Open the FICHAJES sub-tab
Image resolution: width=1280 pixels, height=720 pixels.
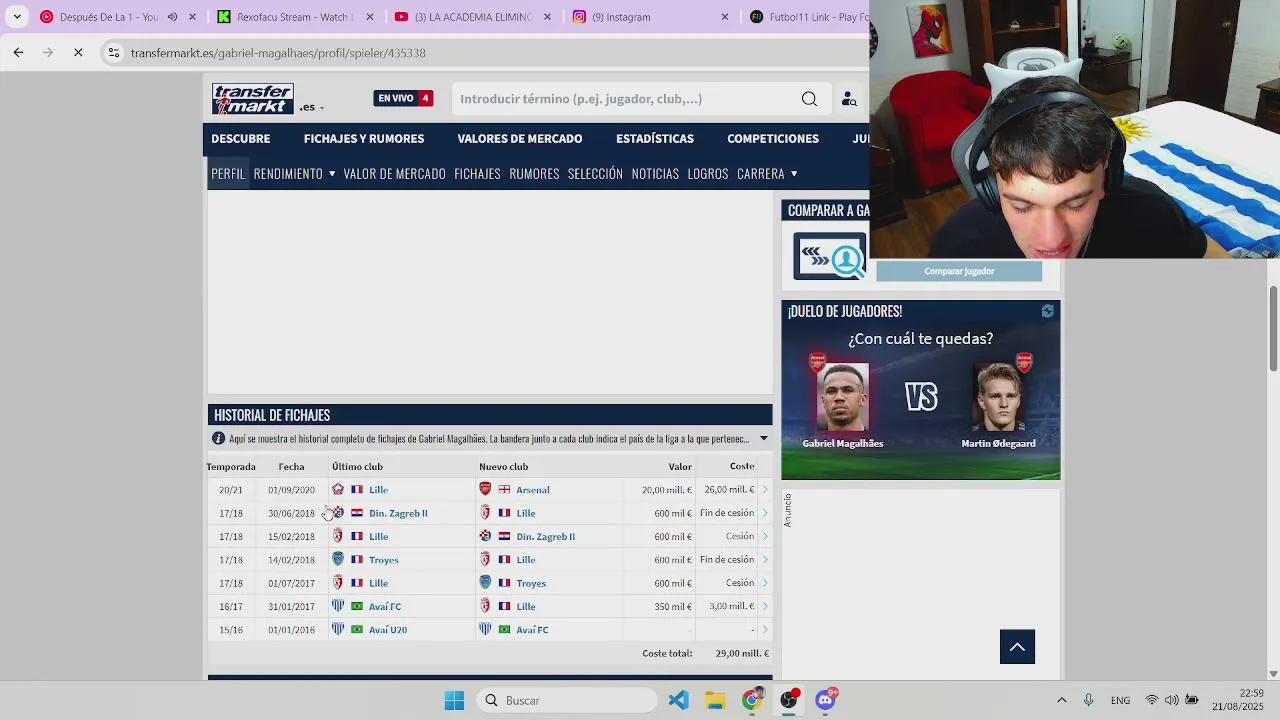[477, 174]
